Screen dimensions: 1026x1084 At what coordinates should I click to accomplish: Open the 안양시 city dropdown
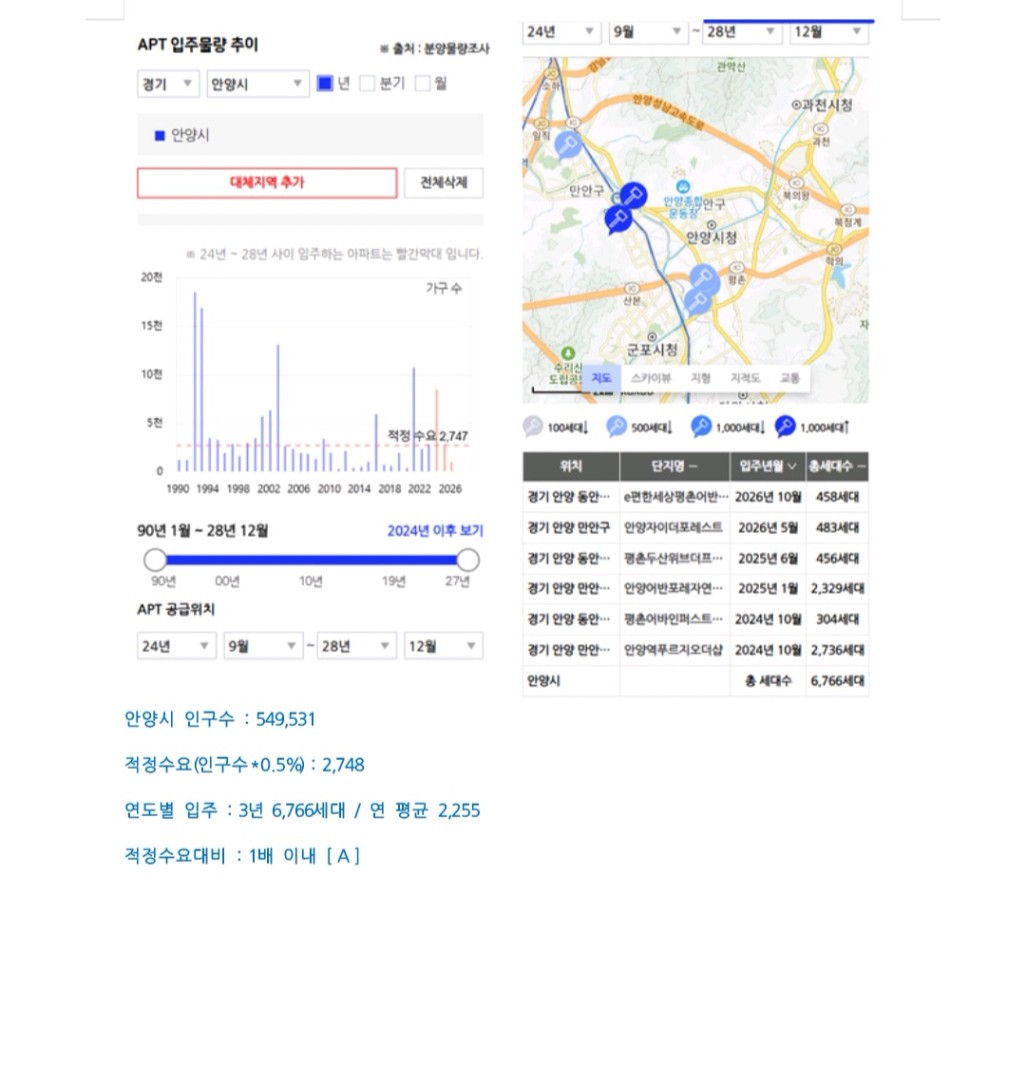click(258, 84)
